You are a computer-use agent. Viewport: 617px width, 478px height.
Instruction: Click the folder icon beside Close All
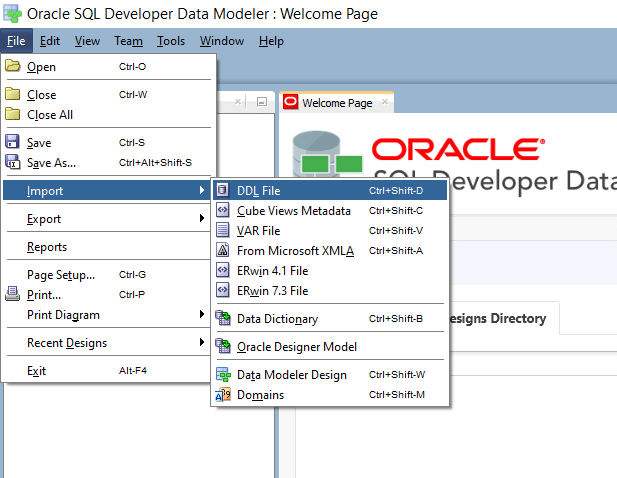click(x=13, y=114)
